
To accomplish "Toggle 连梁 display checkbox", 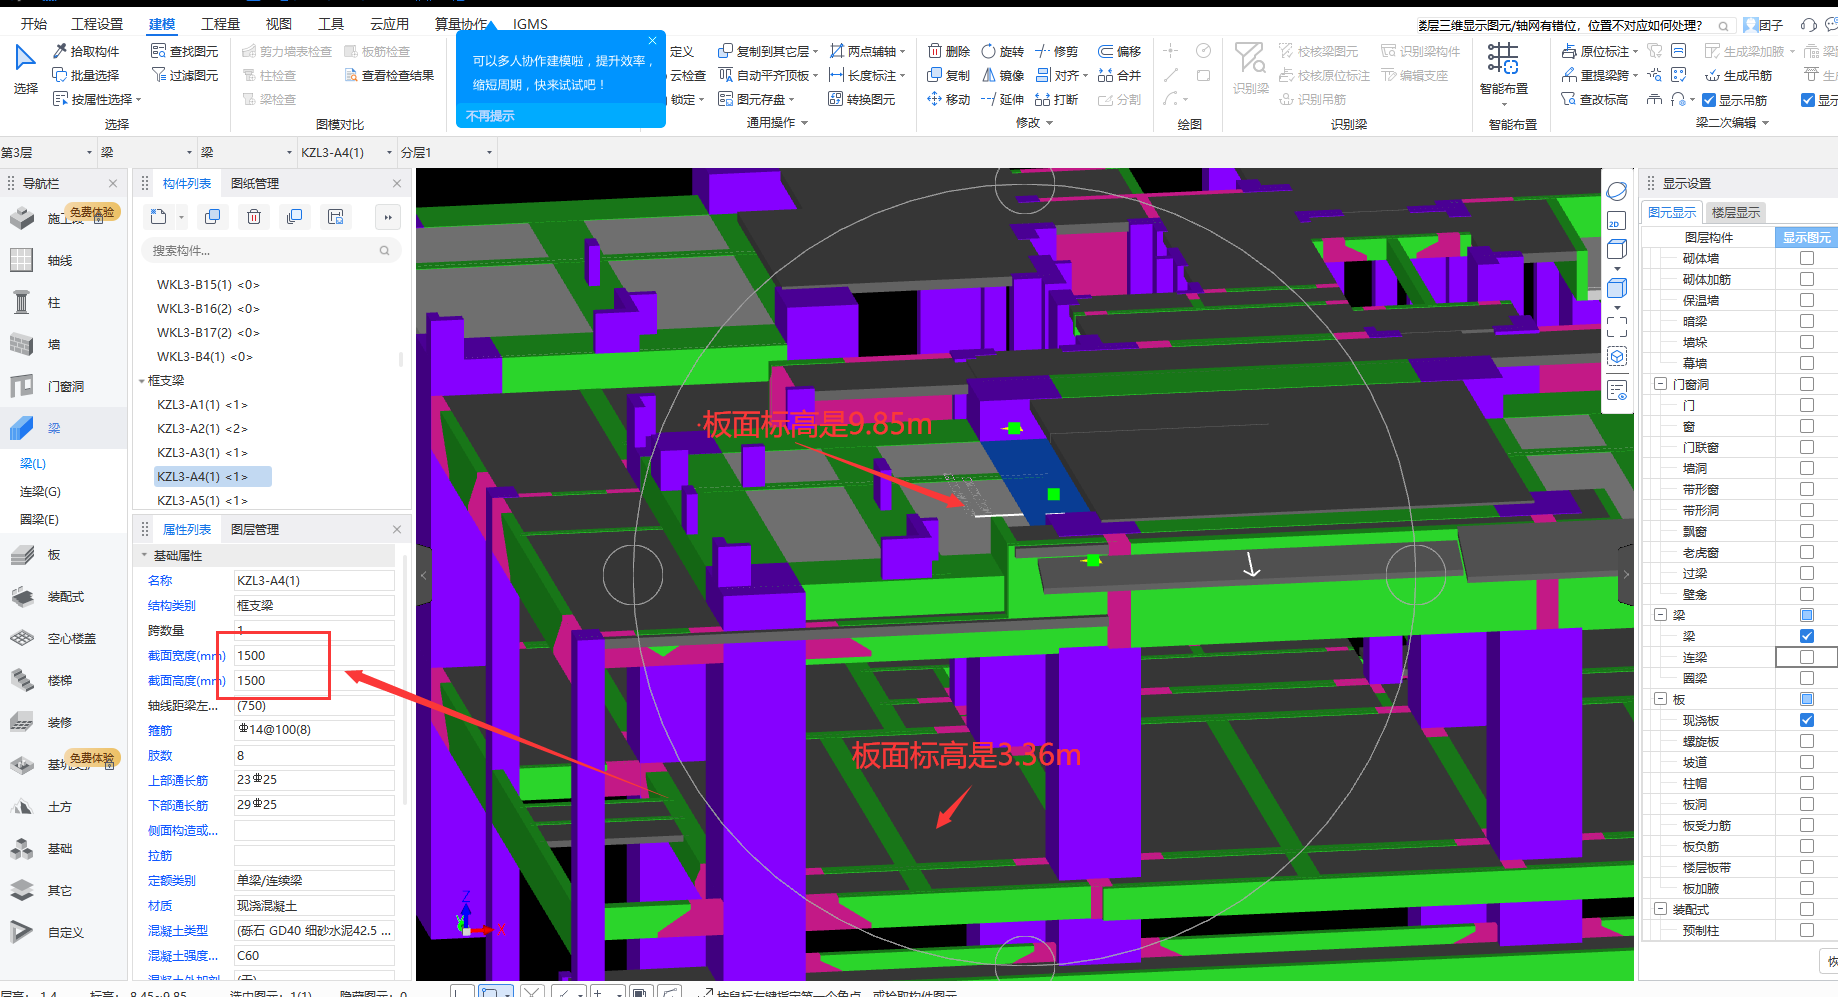I will pyautogui.click(x=1807, y=657).
